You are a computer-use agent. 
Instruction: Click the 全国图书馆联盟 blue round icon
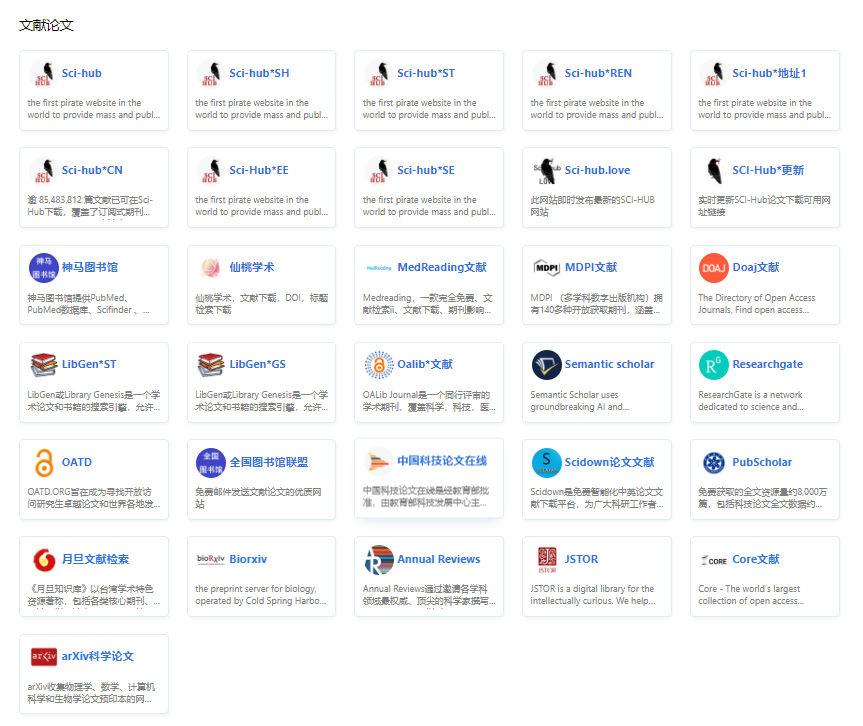click(211, 462)
